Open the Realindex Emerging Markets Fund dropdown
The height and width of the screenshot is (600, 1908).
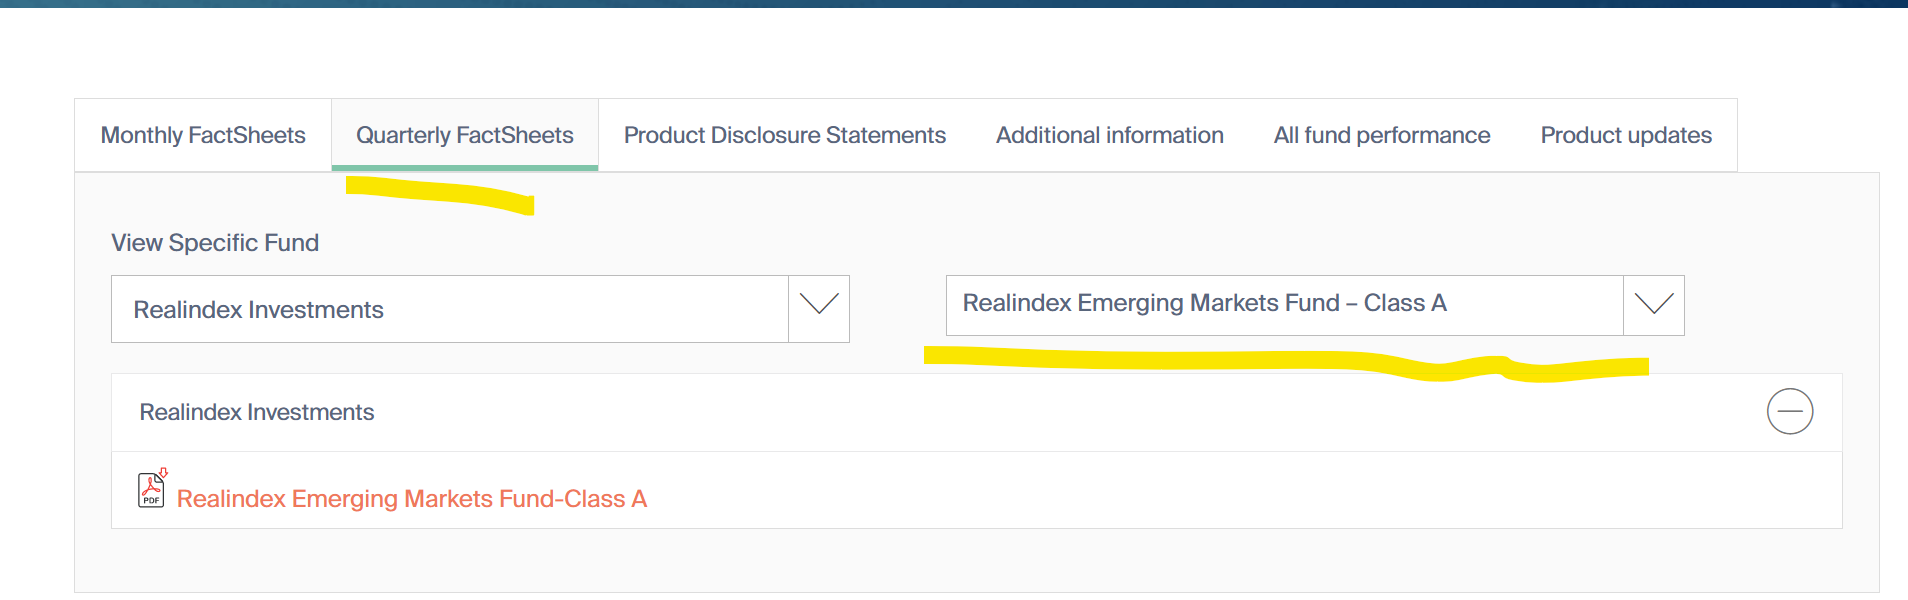point(1284,304)
